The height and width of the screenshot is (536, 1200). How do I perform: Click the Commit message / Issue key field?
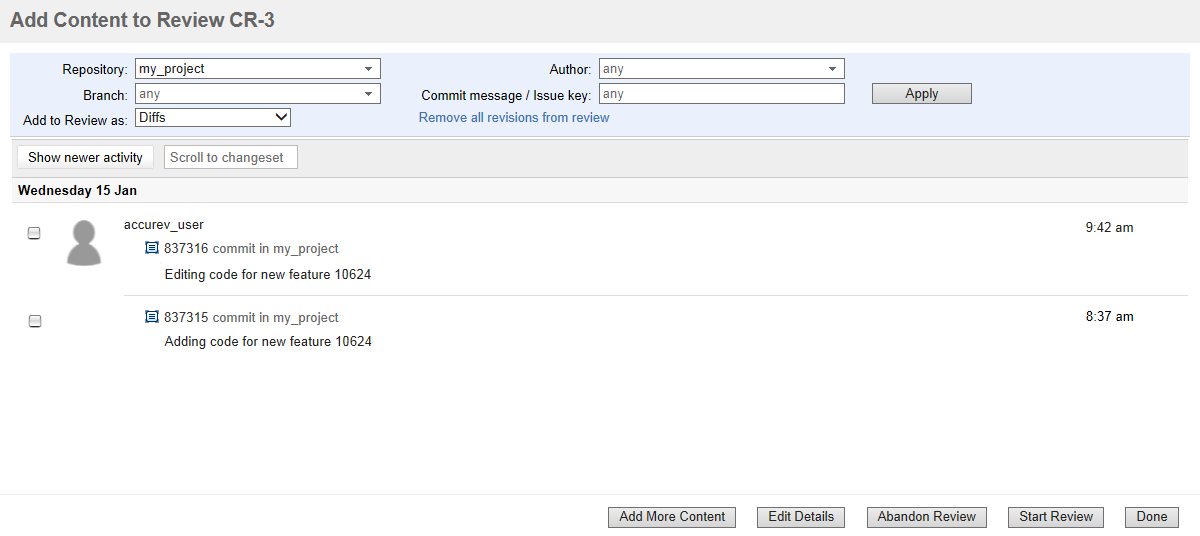[x=721, y=94]
